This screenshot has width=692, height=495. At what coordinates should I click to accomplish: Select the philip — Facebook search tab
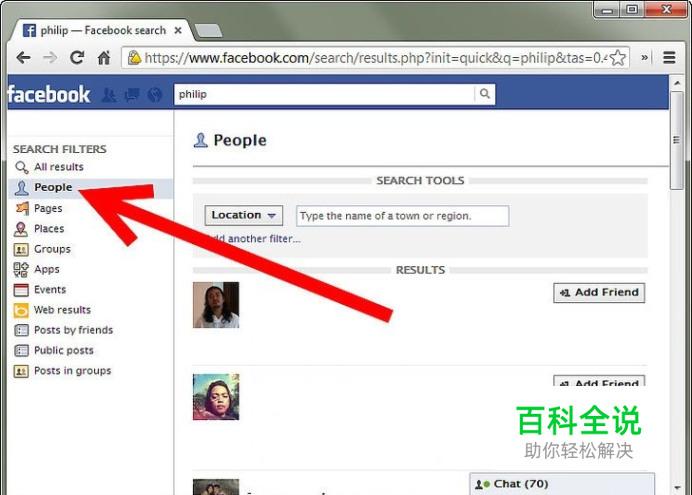click(x=102, y=30)
